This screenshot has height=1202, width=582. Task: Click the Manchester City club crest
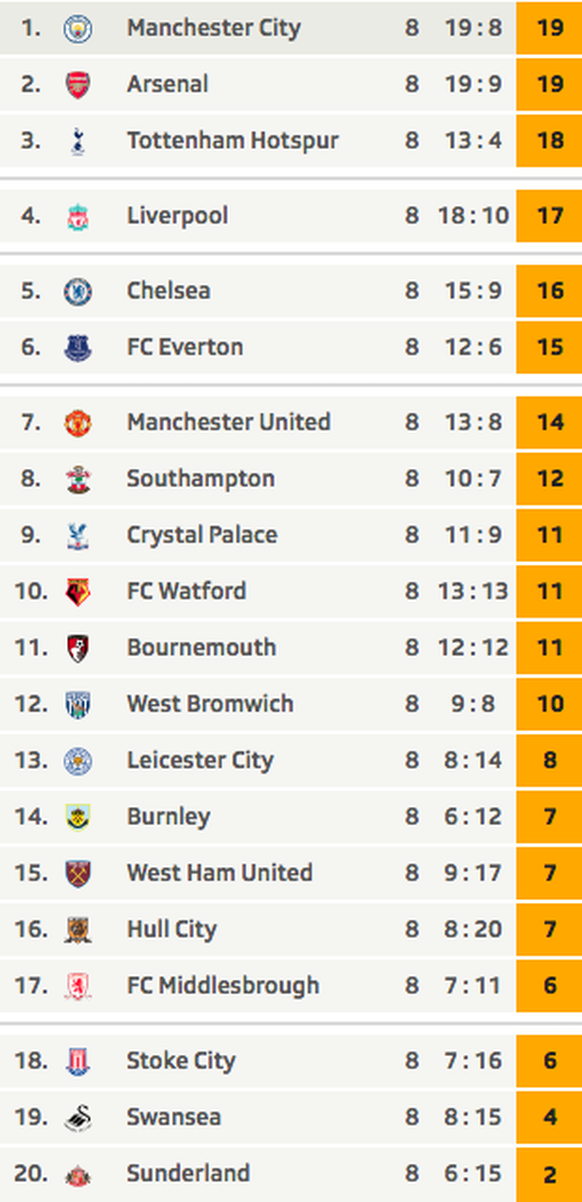coord(78,28)
